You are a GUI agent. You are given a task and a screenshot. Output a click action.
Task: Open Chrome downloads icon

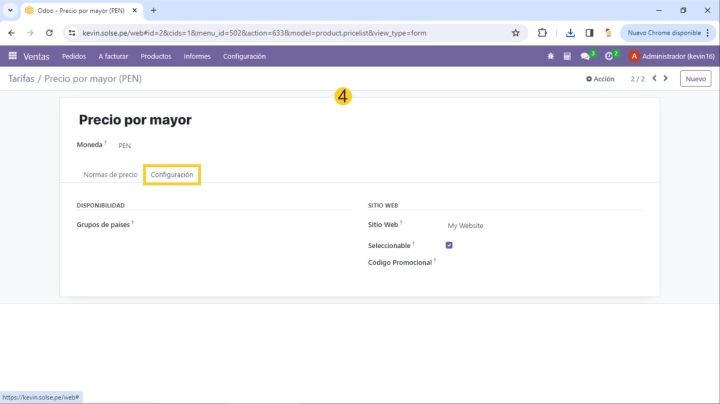click(570, 32)
